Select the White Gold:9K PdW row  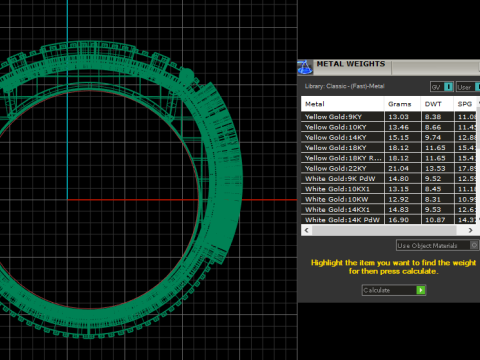click(x=389, y=179)
